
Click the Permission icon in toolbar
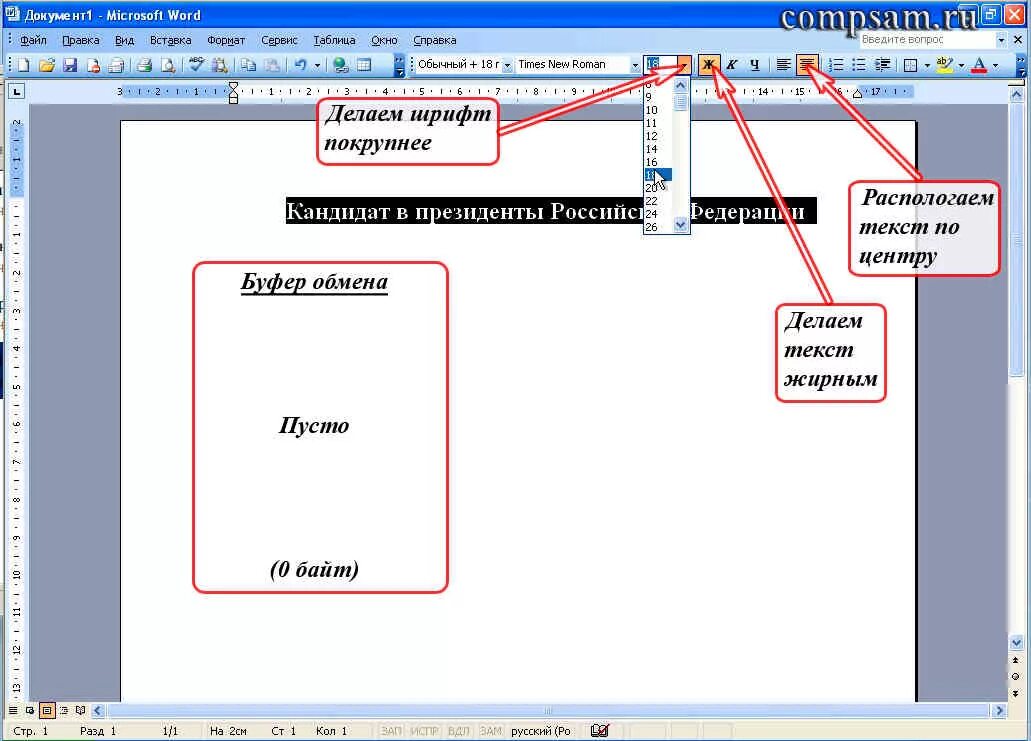point(93,64)
